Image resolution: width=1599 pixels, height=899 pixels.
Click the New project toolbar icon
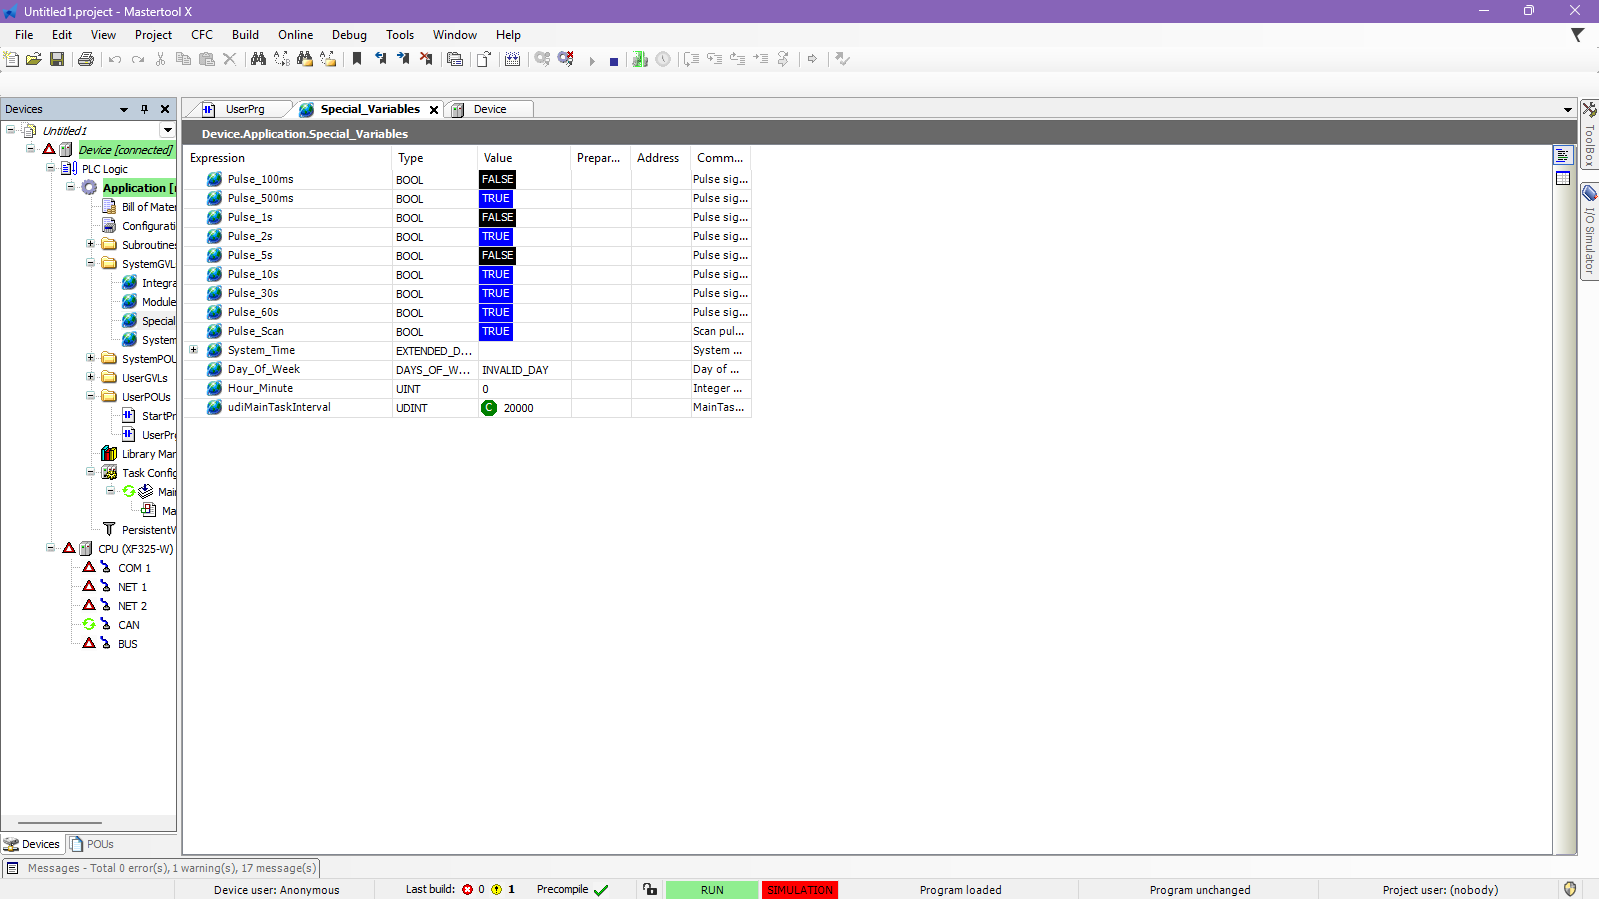click(11, 60)
